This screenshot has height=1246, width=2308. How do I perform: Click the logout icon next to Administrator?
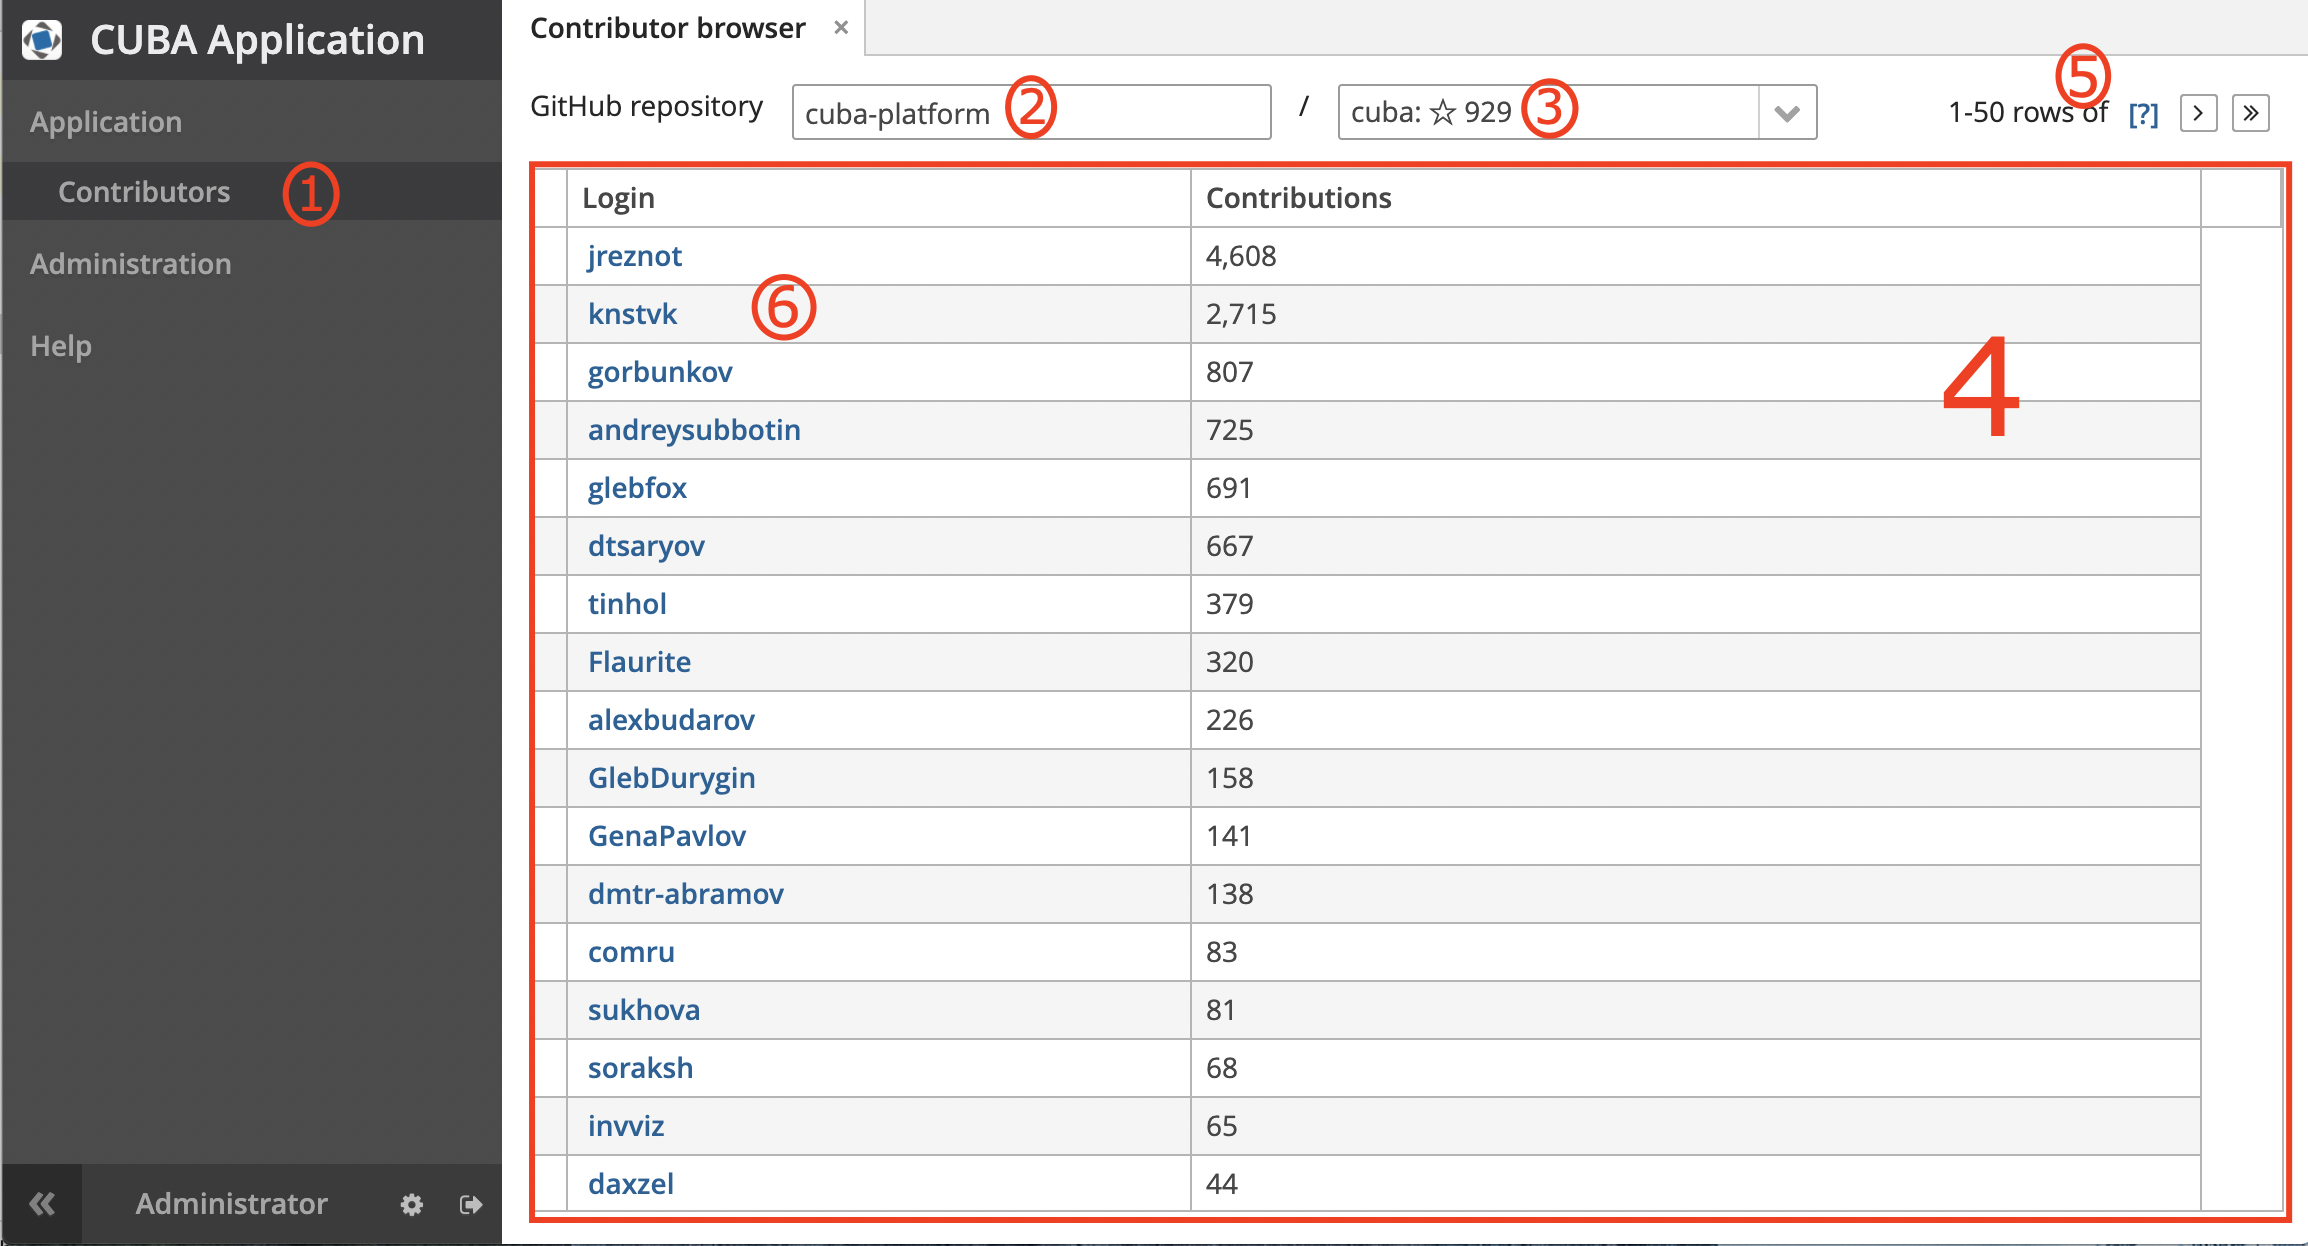tap(471, 1204)
